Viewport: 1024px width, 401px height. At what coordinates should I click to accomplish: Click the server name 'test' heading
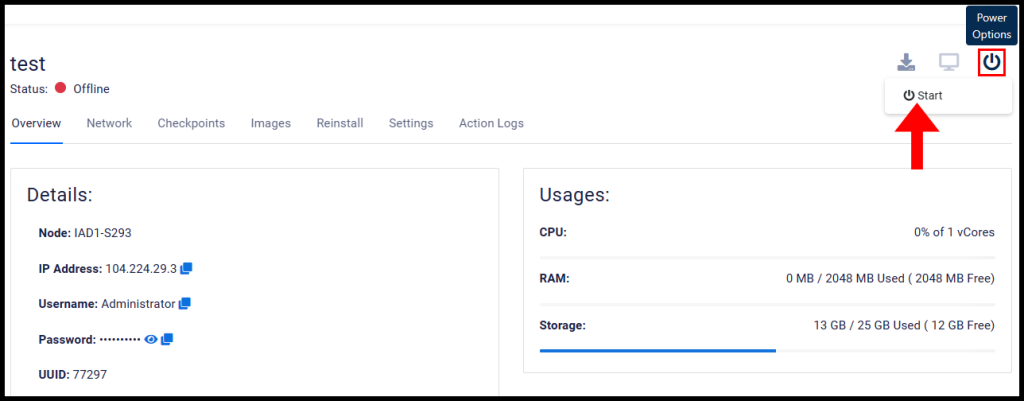[28, 64]
